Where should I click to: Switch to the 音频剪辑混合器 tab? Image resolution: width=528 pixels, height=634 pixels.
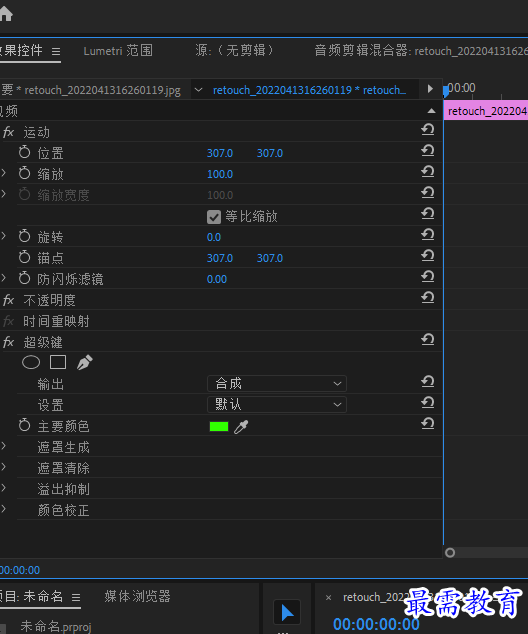(421, 51)
